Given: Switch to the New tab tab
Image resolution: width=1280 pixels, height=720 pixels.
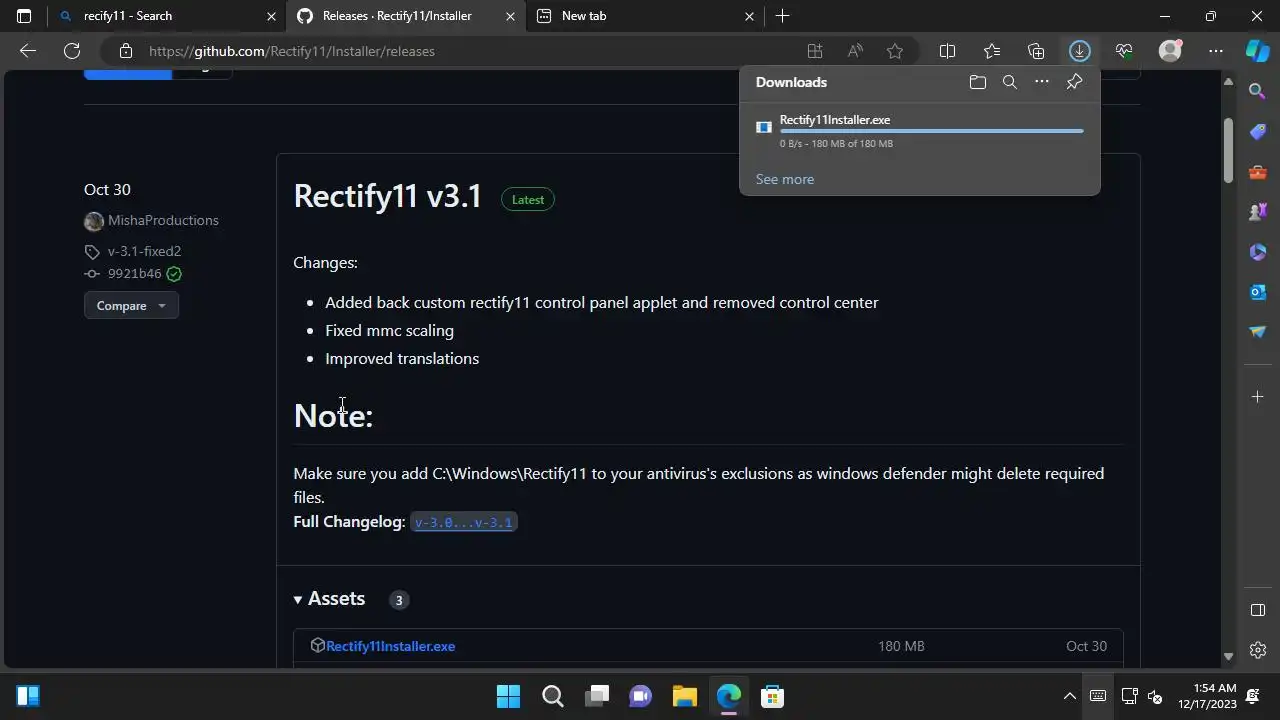Looking at the screenshot, I should coord(645,16).
